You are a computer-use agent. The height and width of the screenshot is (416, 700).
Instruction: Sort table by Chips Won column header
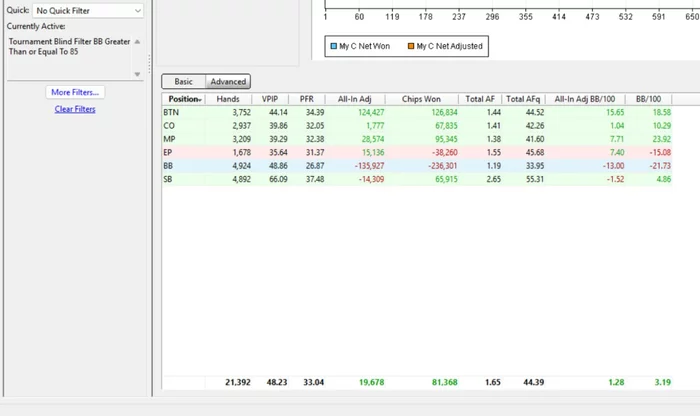point(421,99)
